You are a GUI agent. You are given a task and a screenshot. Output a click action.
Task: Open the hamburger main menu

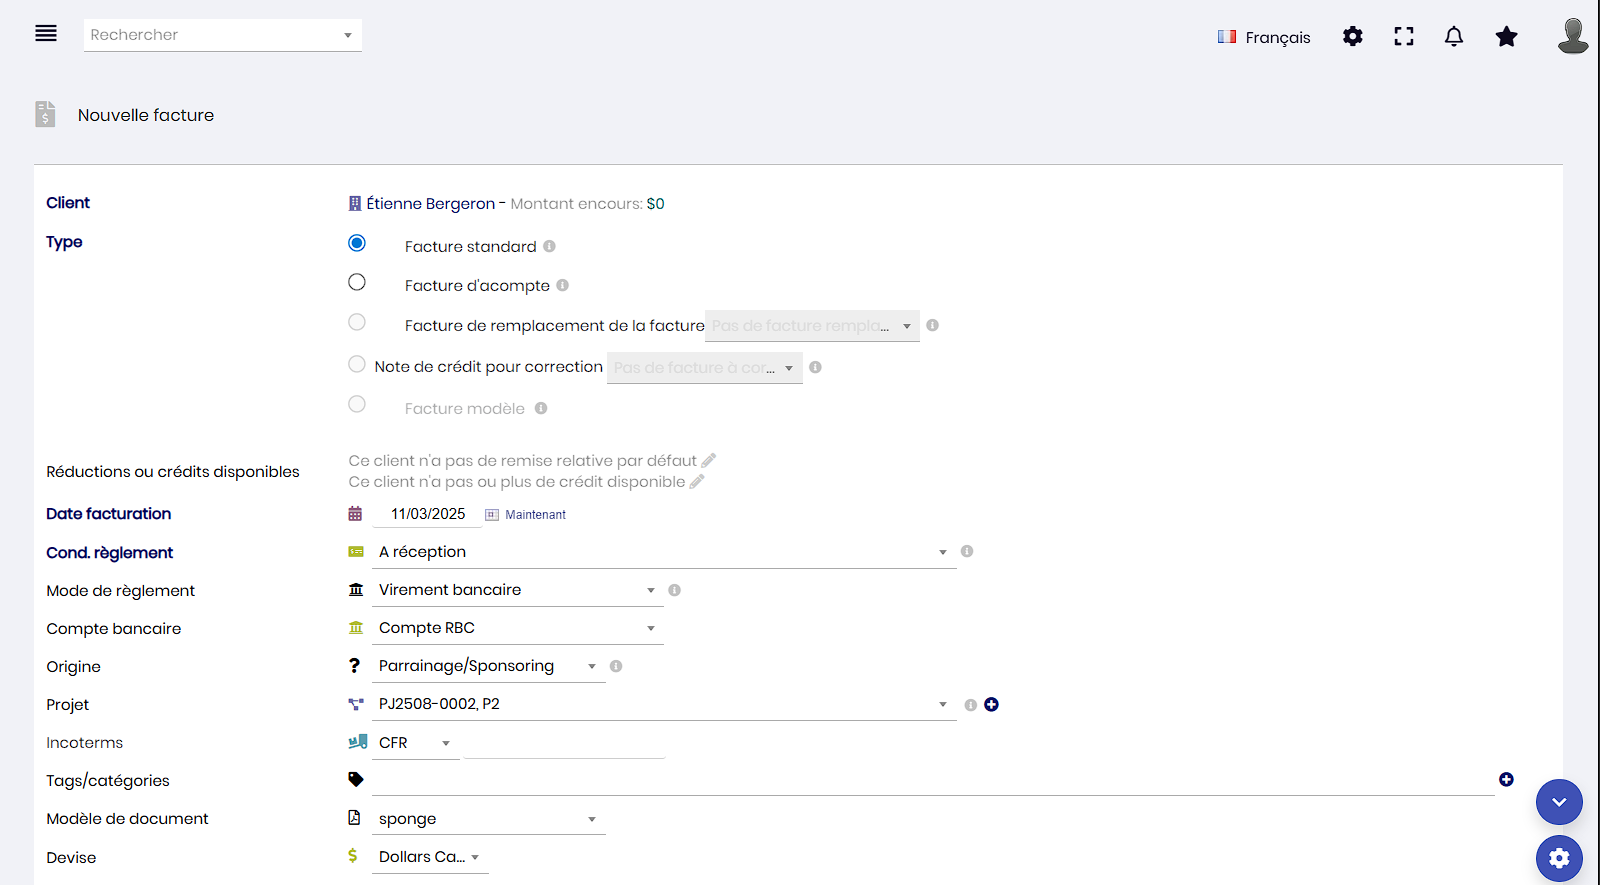(46, 34)
